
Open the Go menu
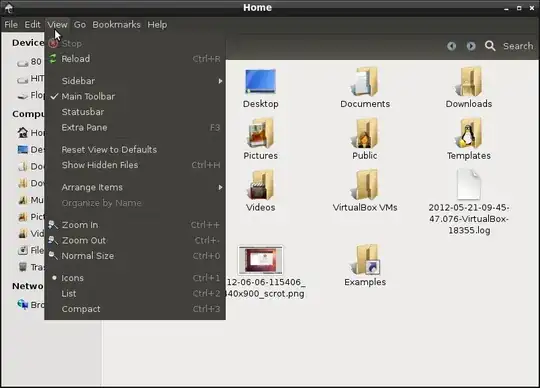point(80,25)
